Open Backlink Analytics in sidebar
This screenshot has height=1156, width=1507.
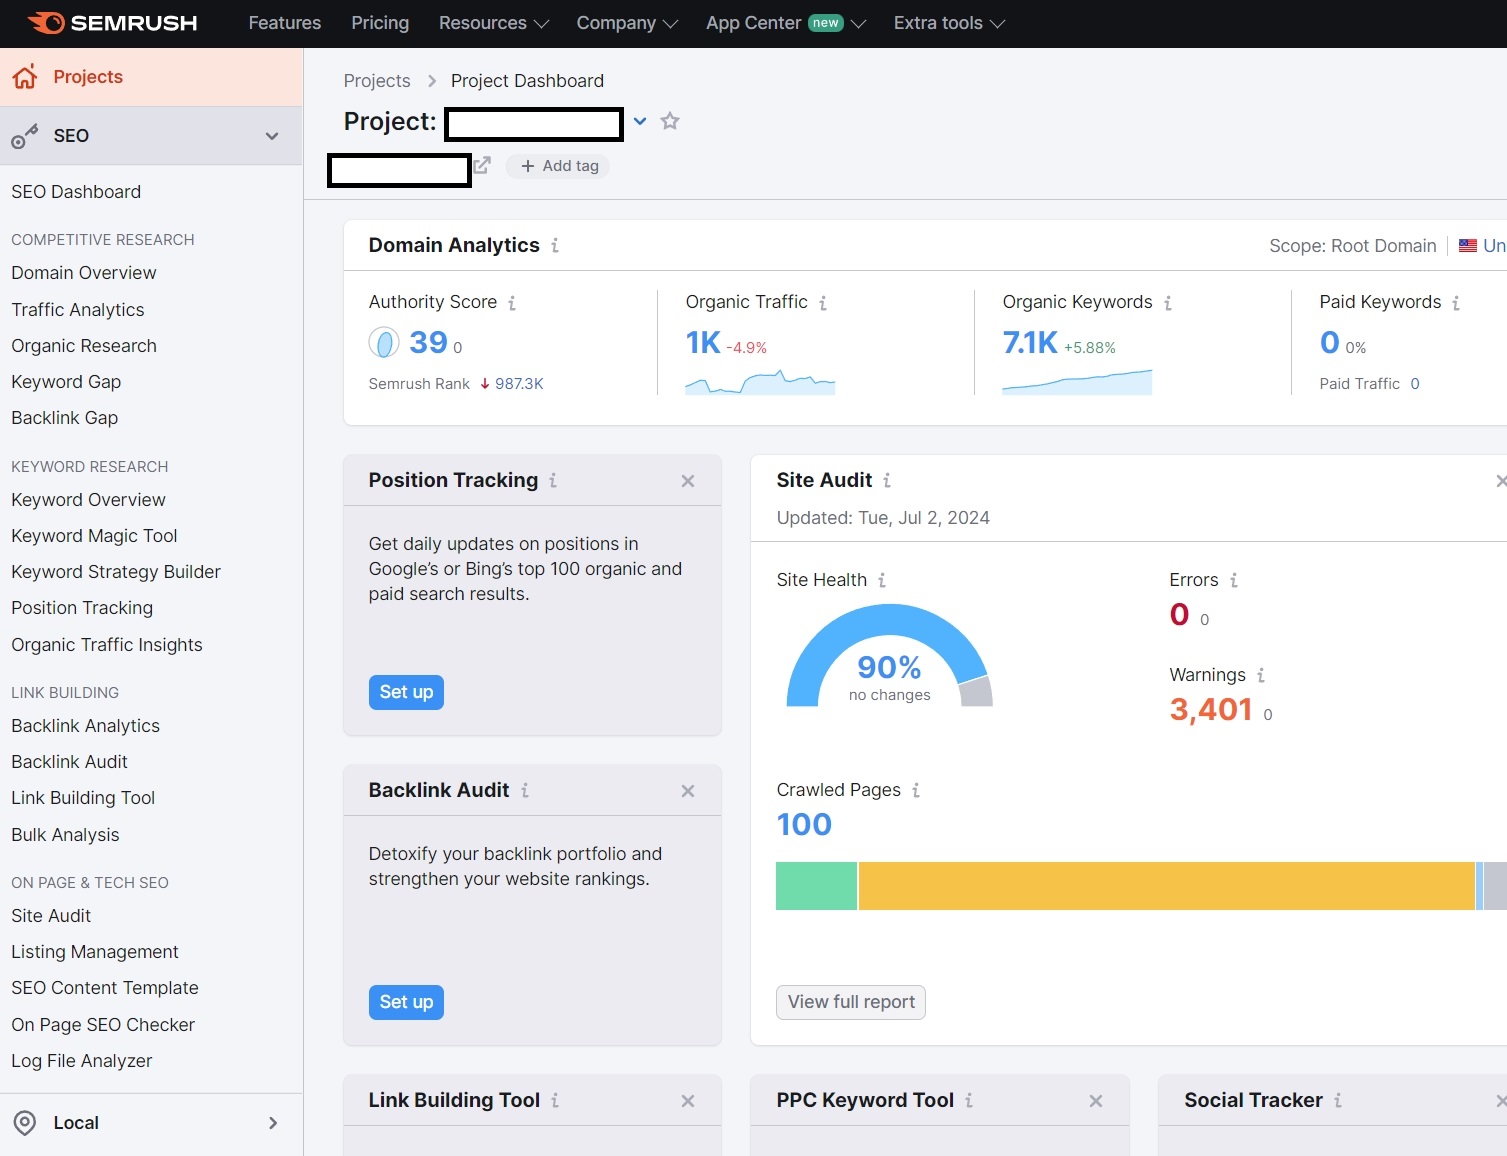(x=85, y=726)
